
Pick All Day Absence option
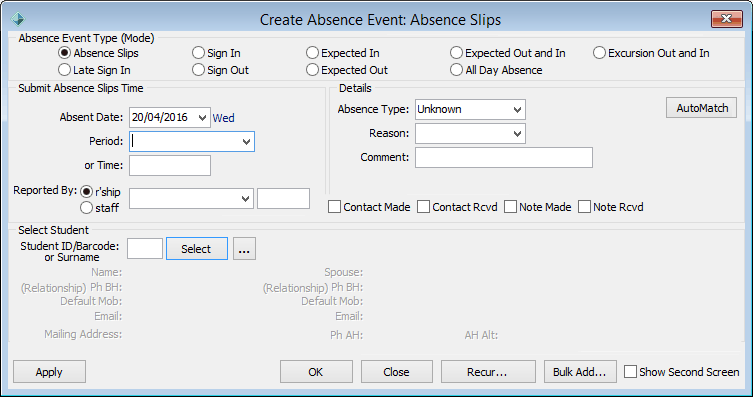tap(456, 70)
